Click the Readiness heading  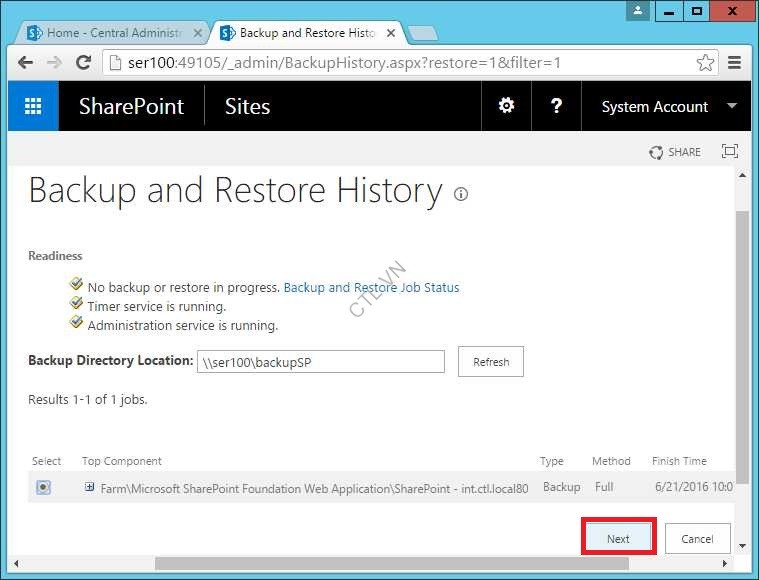55,256
